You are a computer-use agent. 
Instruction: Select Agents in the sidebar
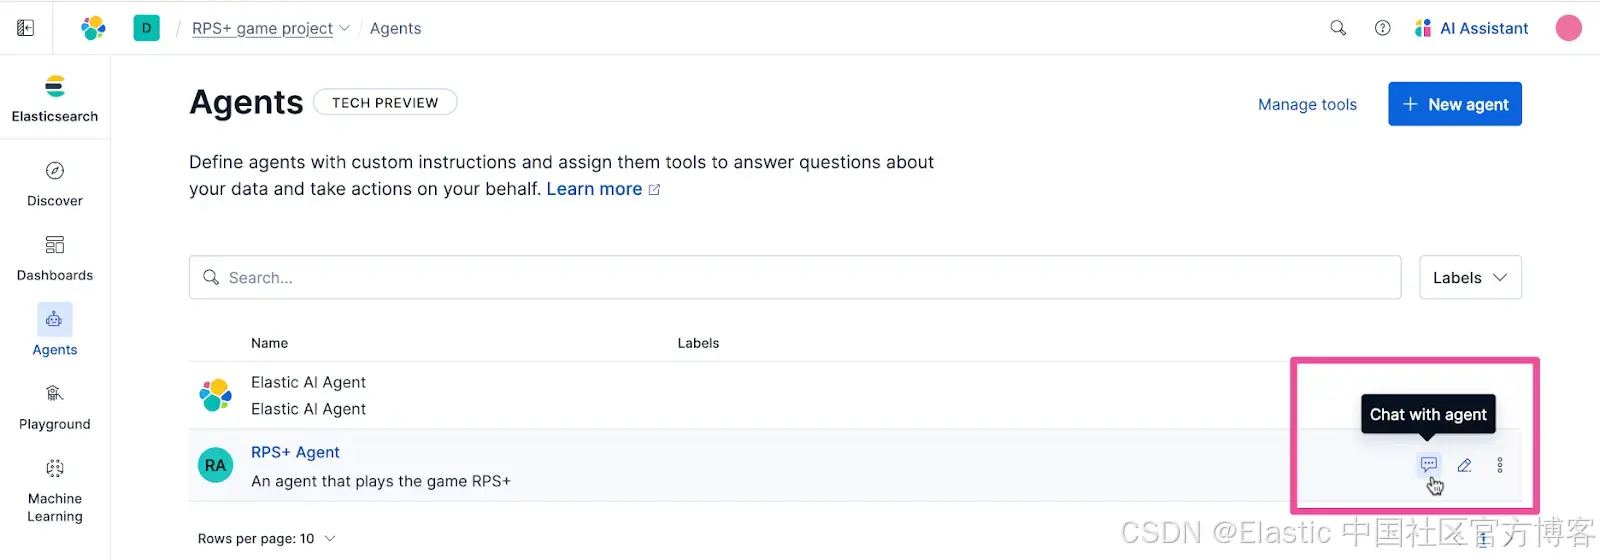pos(55,331)
